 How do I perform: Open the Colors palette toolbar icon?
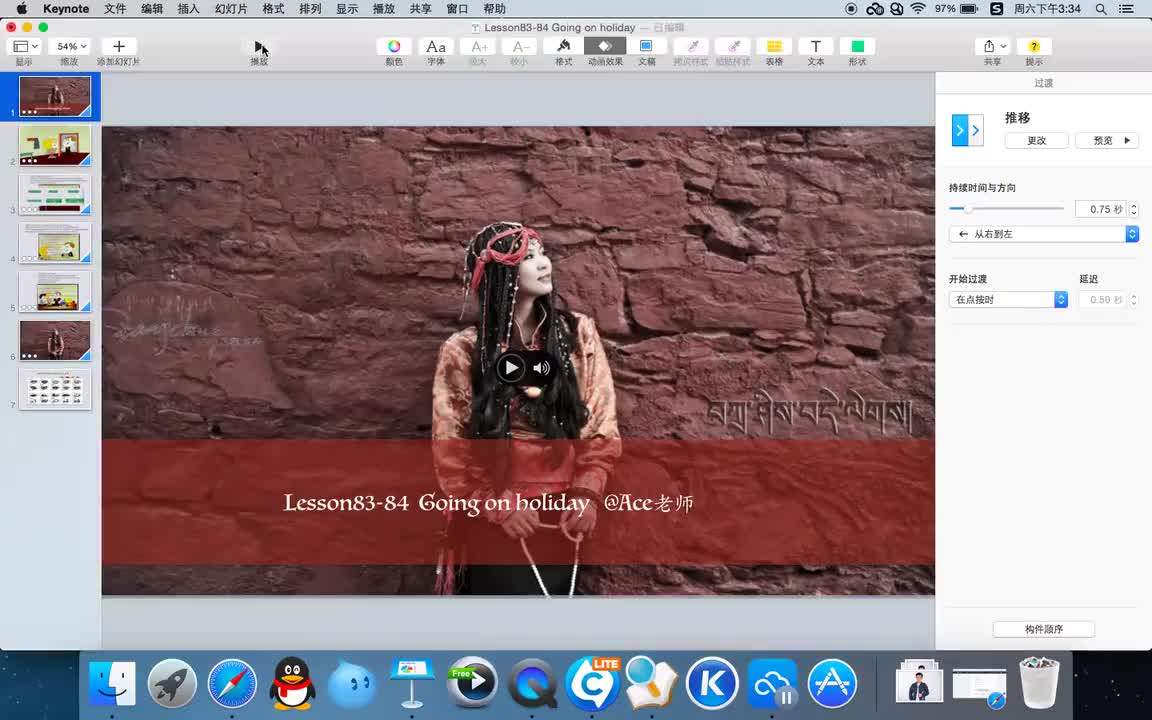tap(394, 46)
